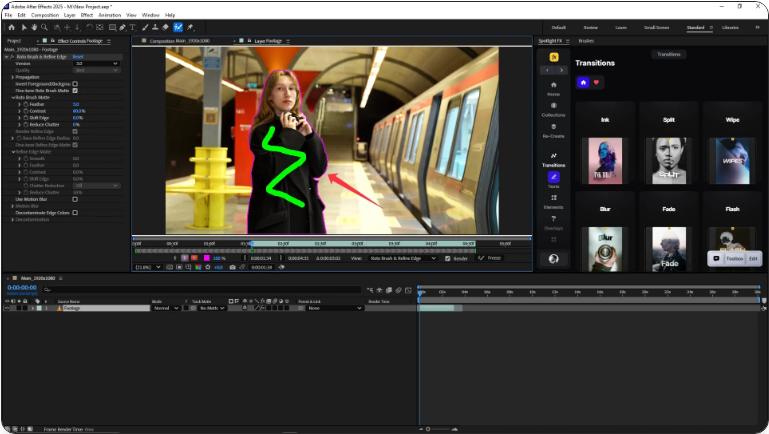
Task: Collapse the Roto Brush Matte group
Action: click(12, 97)
